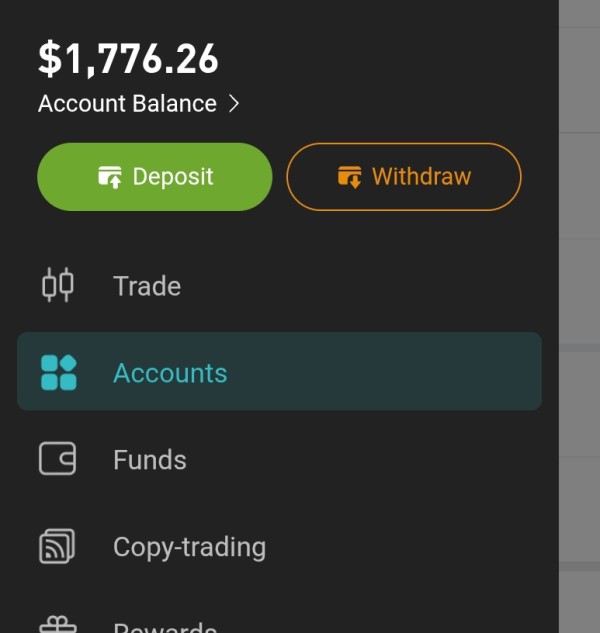
Task: Open the partially visible Rewards label
Action: tap(165, 628)
